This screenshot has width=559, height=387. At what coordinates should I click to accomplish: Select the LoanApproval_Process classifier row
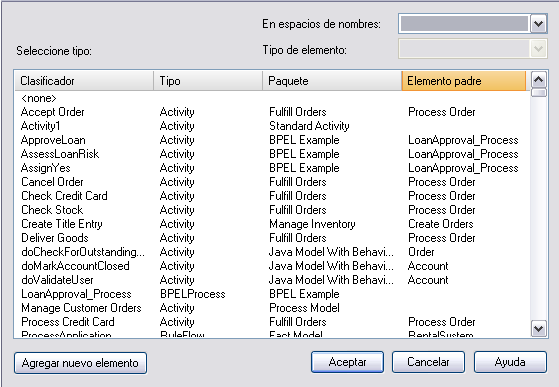coord(272,294)
